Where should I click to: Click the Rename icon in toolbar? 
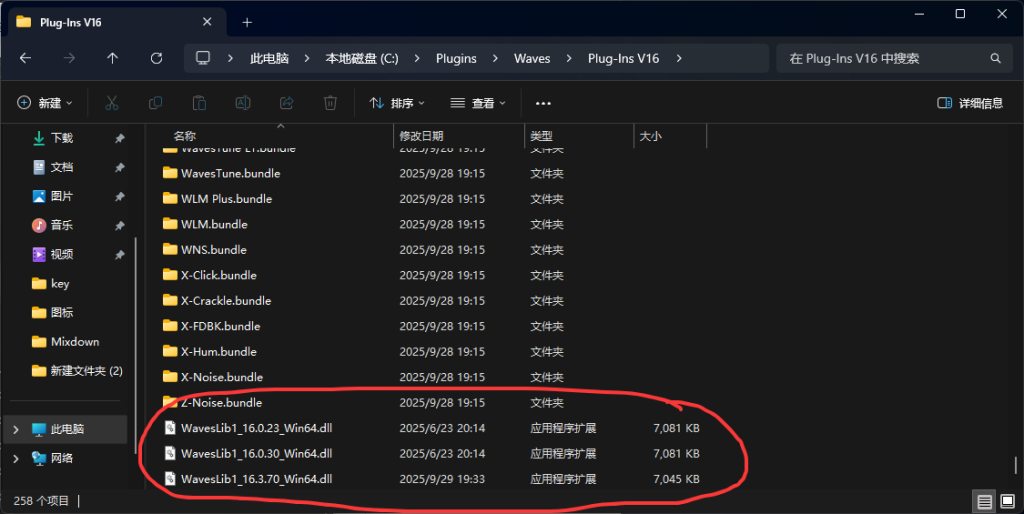[243, 103]
